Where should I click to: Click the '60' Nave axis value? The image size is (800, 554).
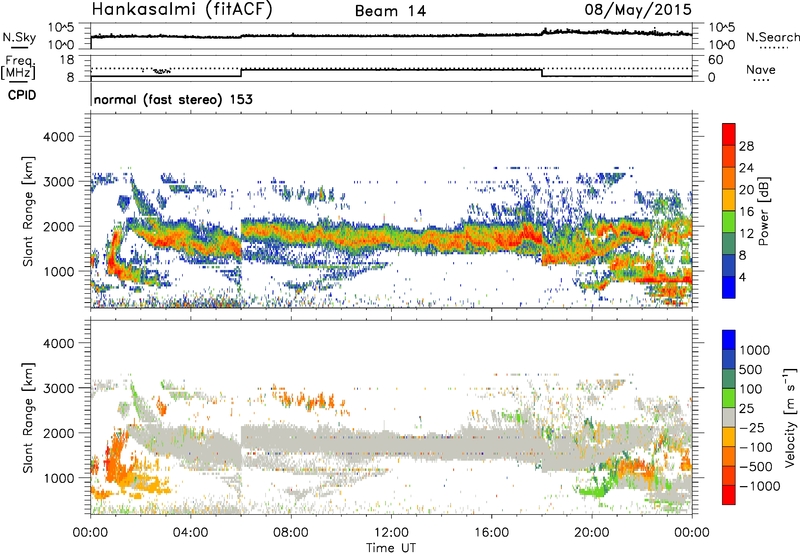(x=715, y=60)
